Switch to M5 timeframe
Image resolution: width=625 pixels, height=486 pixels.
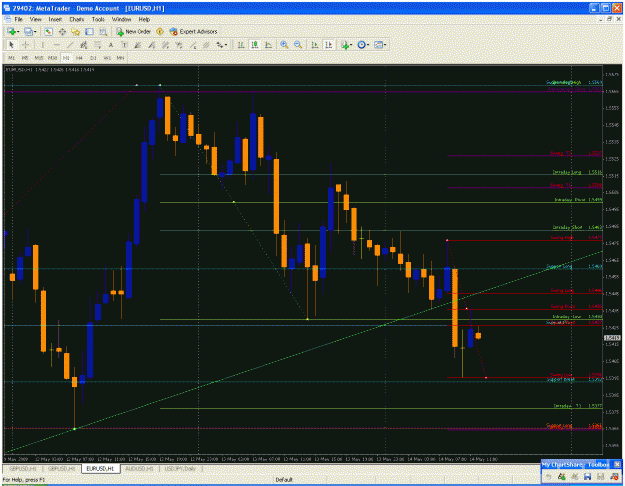coord(25,58)
